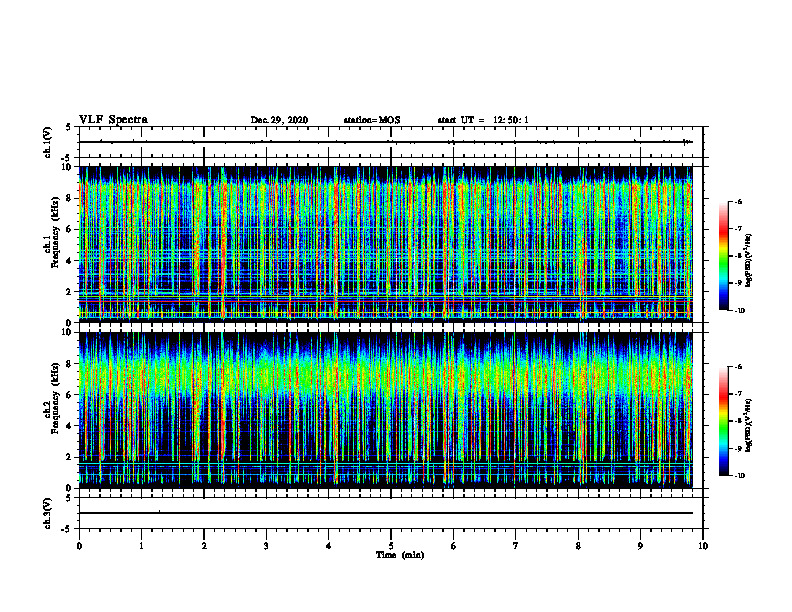This screenshot has height=612, width=792.
Task: Click the '-6' label on ch.2 colorbar
Action: (x=738, y=367)
